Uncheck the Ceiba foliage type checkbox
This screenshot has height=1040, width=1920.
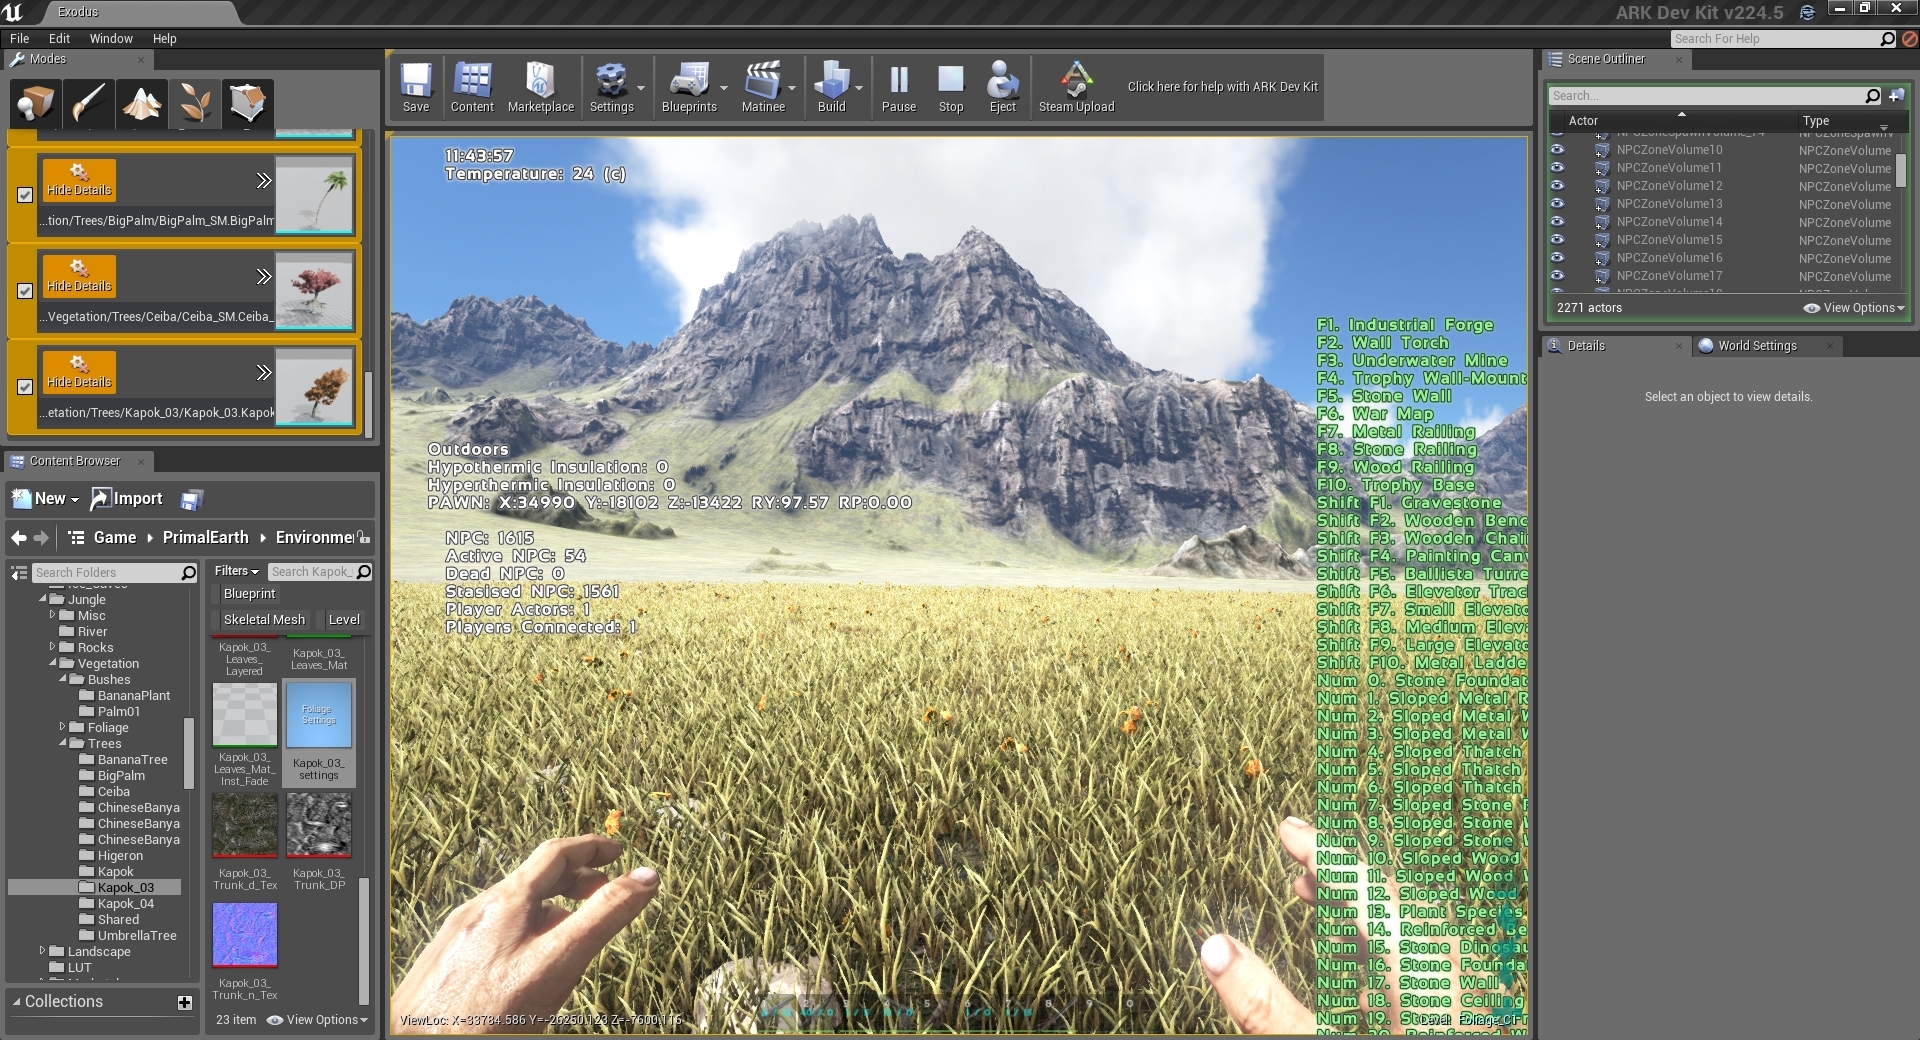25,291
